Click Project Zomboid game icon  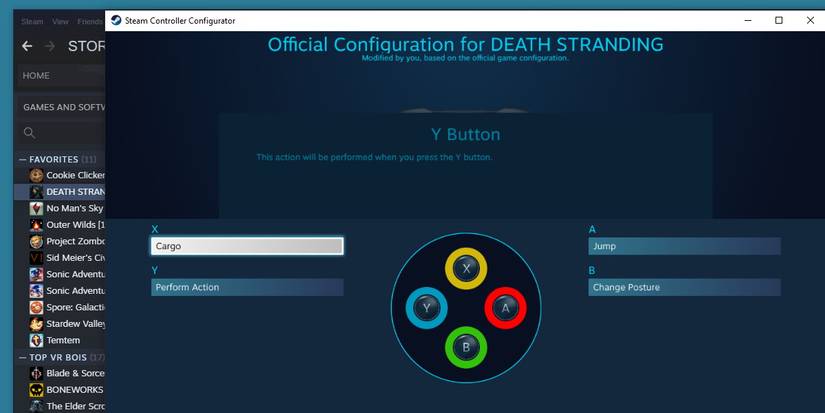[36, 241]
